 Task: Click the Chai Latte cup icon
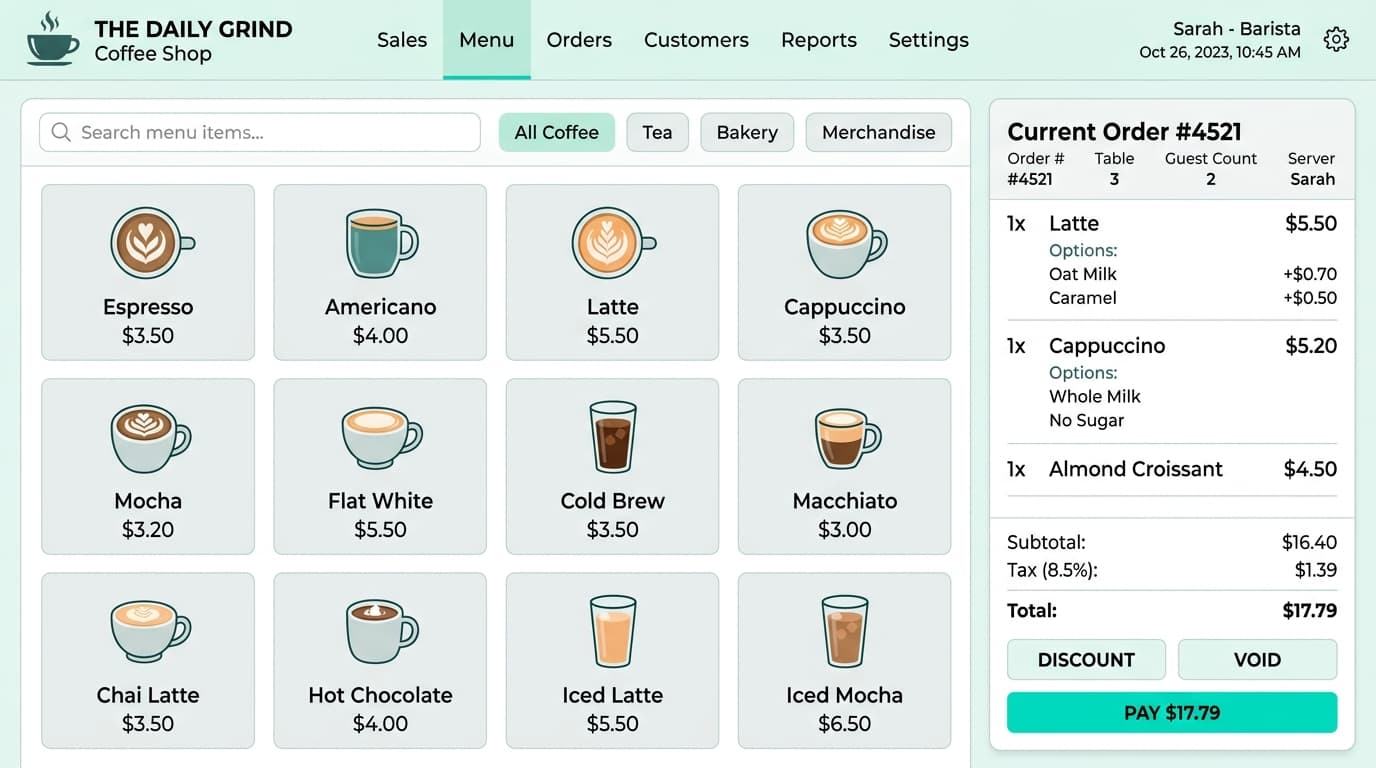pyautogui.click(x=150, y=631)
